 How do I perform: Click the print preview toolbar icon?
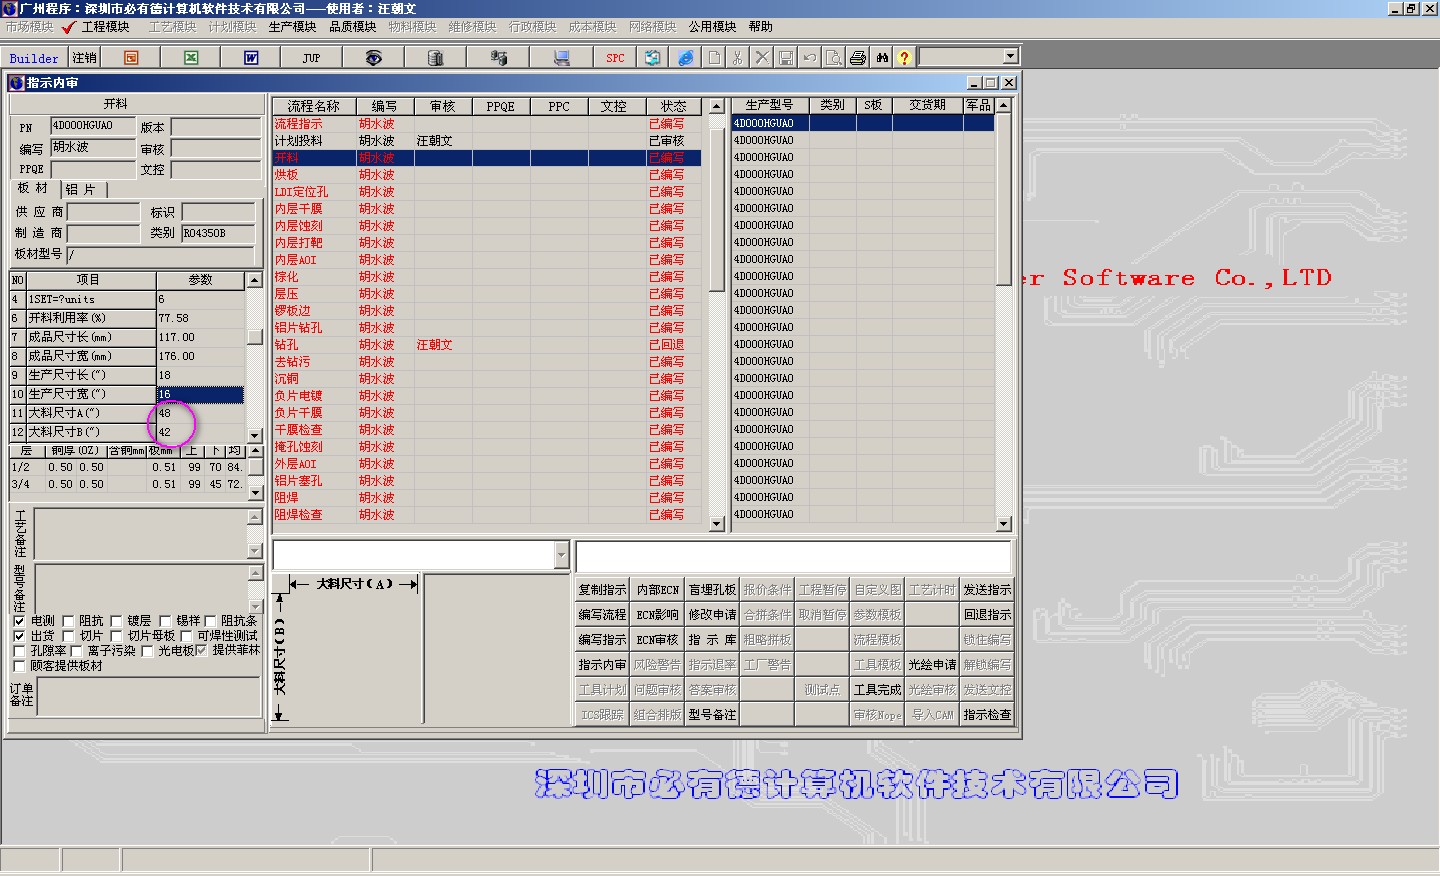834,58
